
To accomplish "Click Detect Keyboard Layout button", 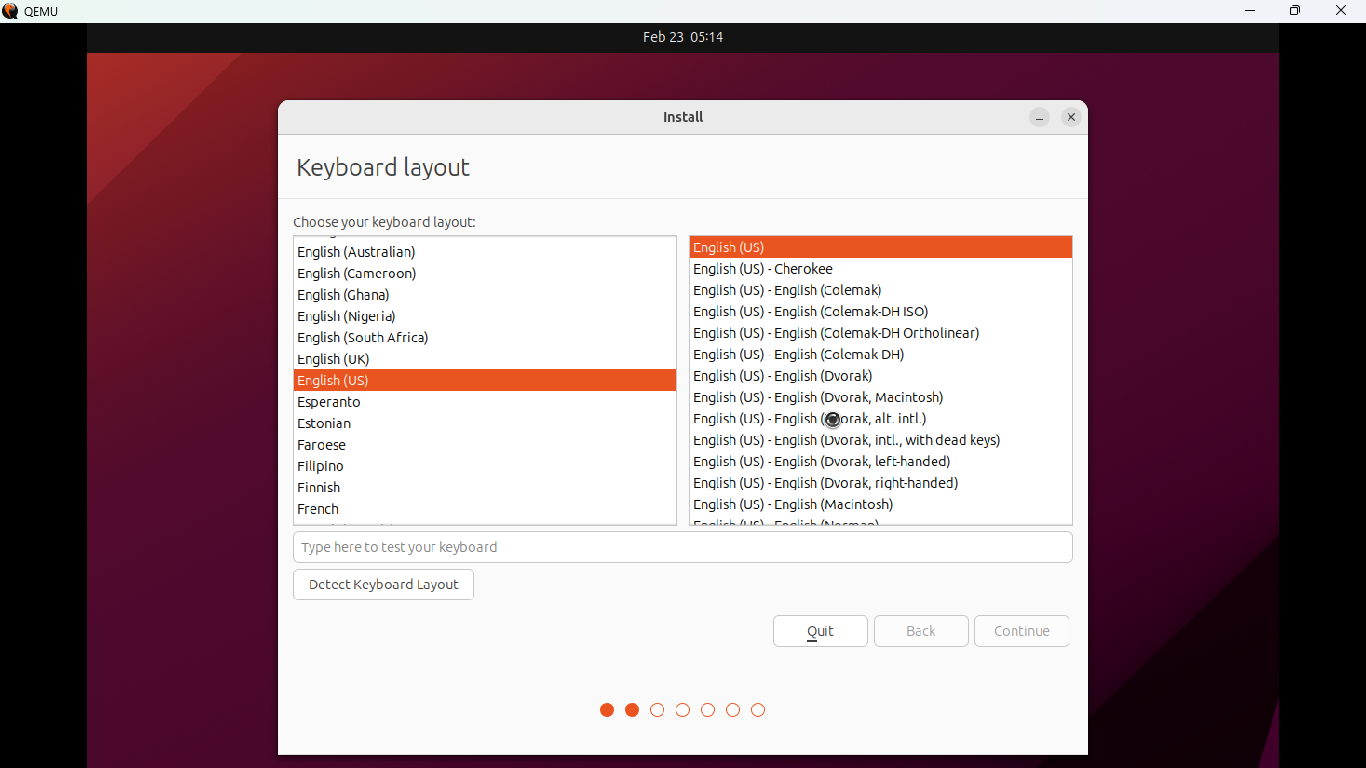I will [383, 584].
